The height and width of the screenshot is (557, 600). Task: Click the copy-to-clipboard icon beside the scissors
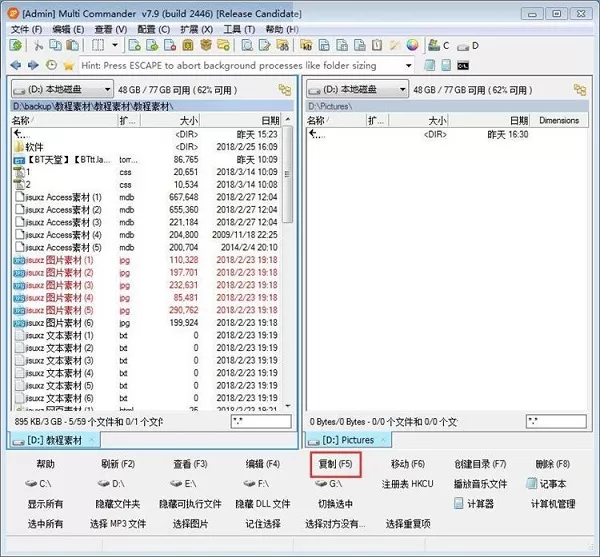coord(55,46)
